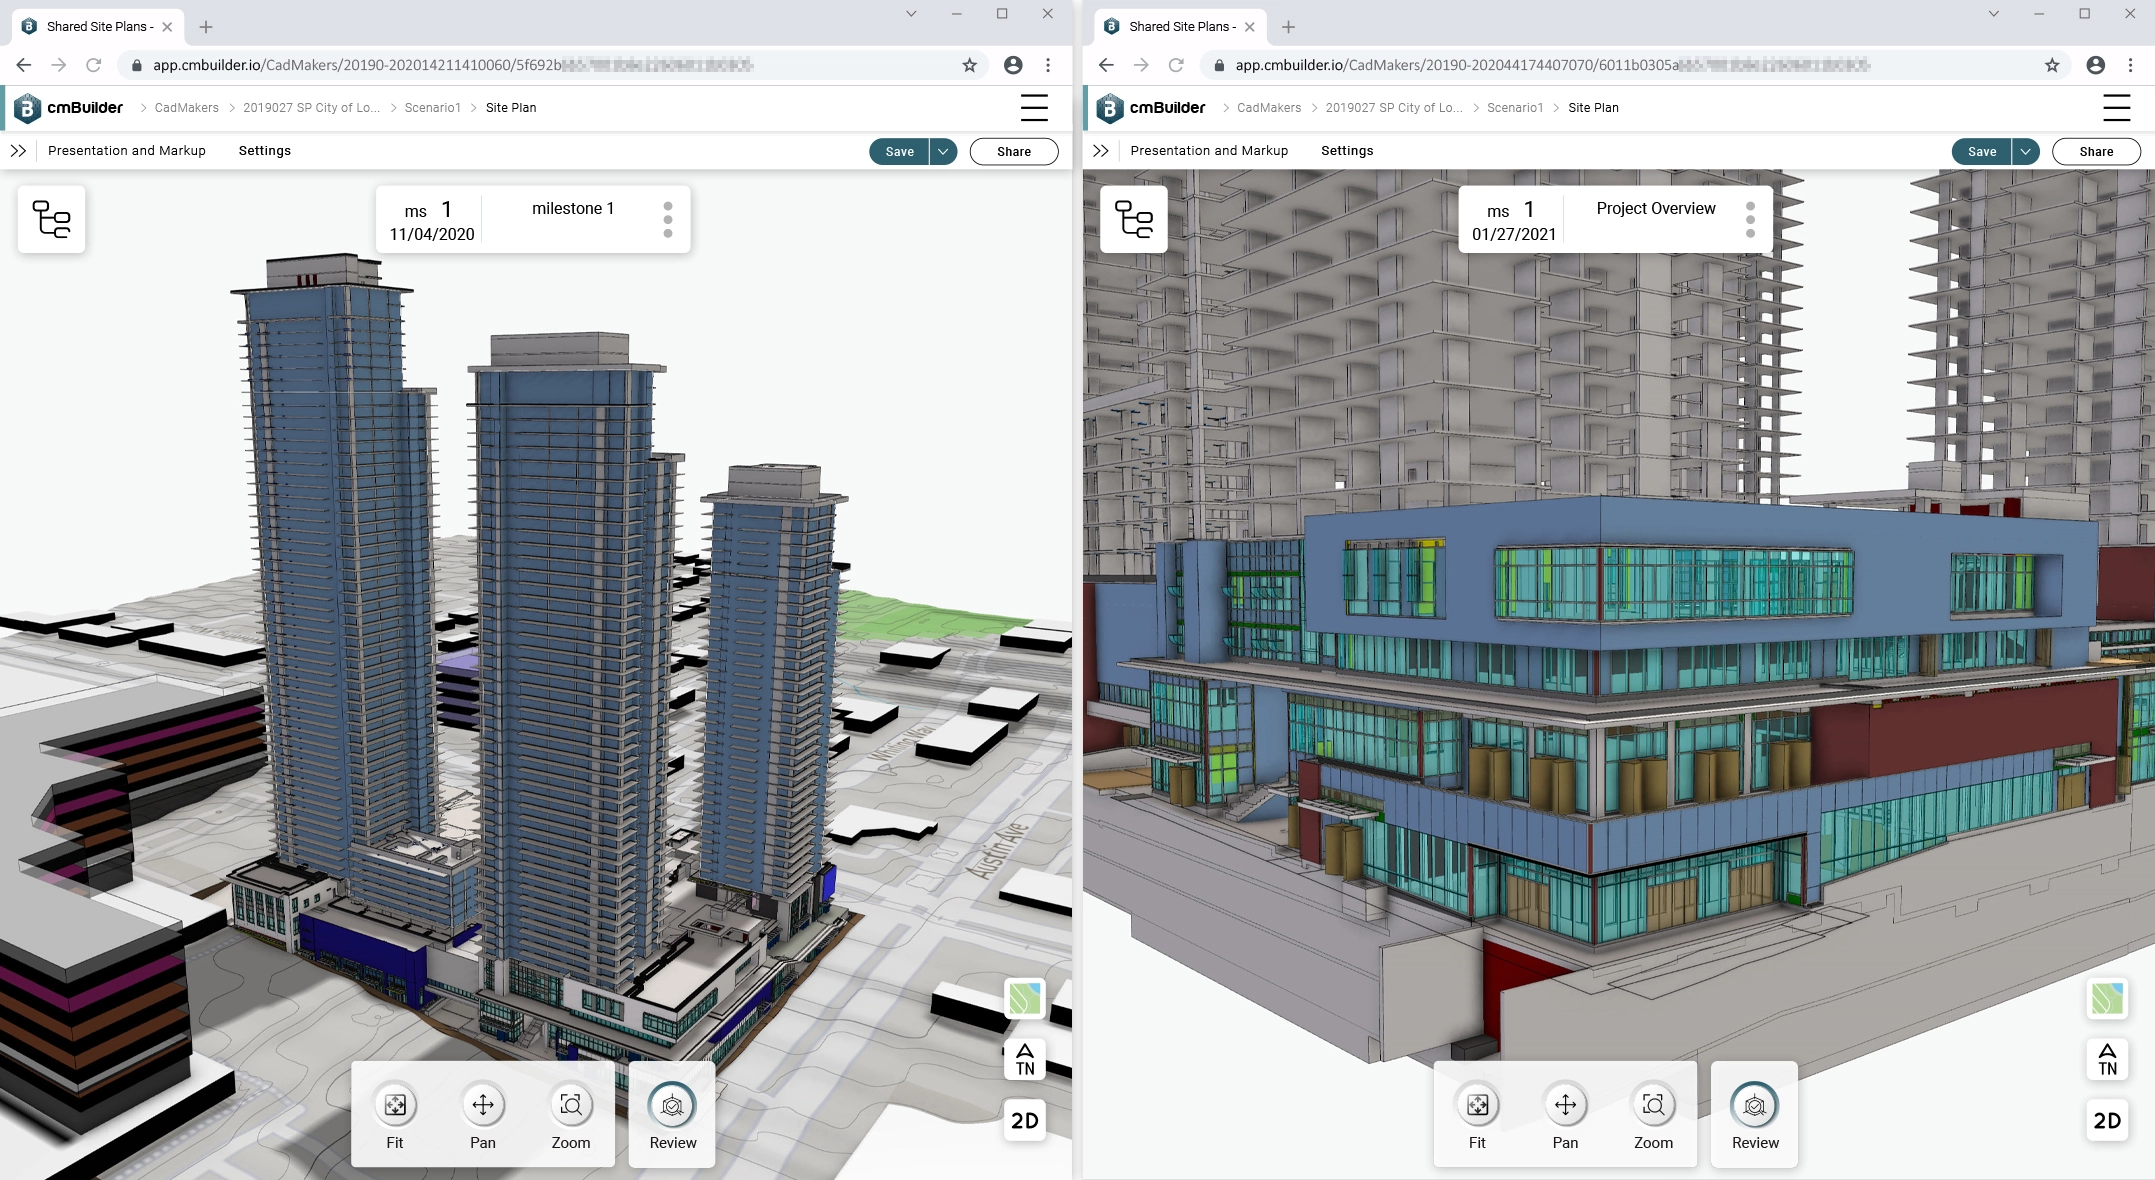2155x1180 pixels.
Task: Activate the Review tool in right window
Action: (x=1755, y=1115)
